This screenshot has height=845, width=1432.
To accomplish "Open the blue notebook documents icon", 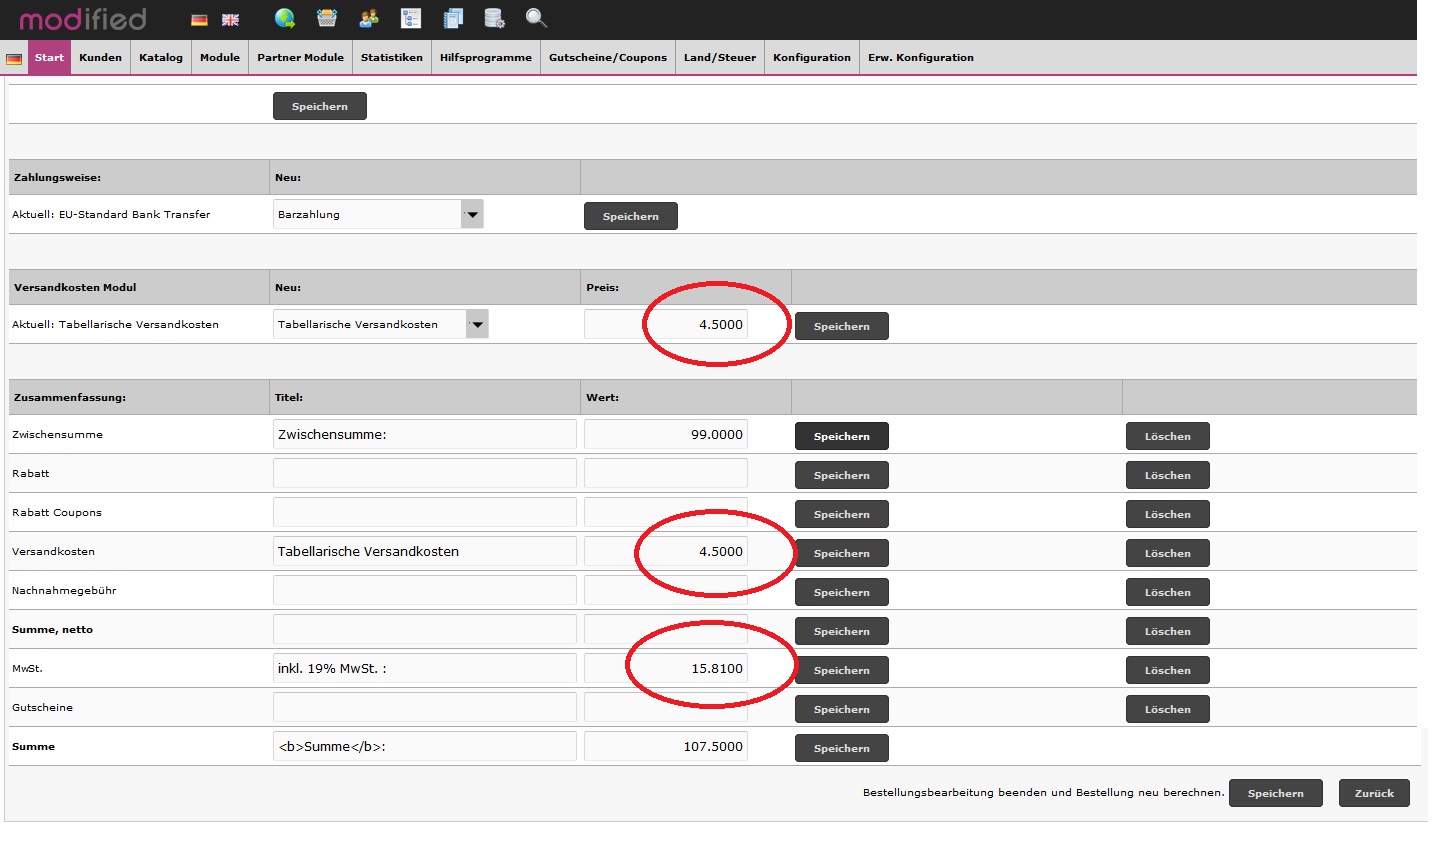I will [x=453, y=18].
